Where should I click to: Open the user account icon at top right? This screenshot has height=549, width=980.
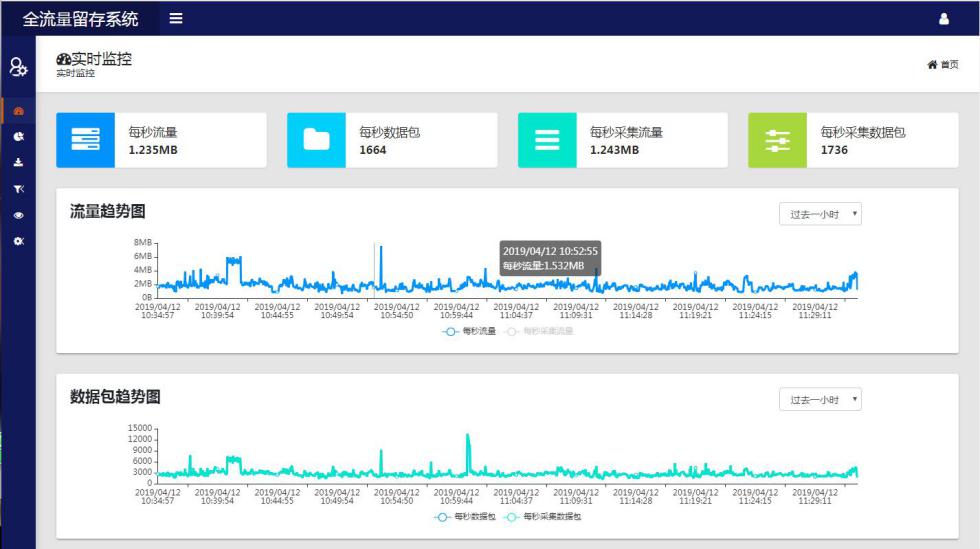[943, 19]
